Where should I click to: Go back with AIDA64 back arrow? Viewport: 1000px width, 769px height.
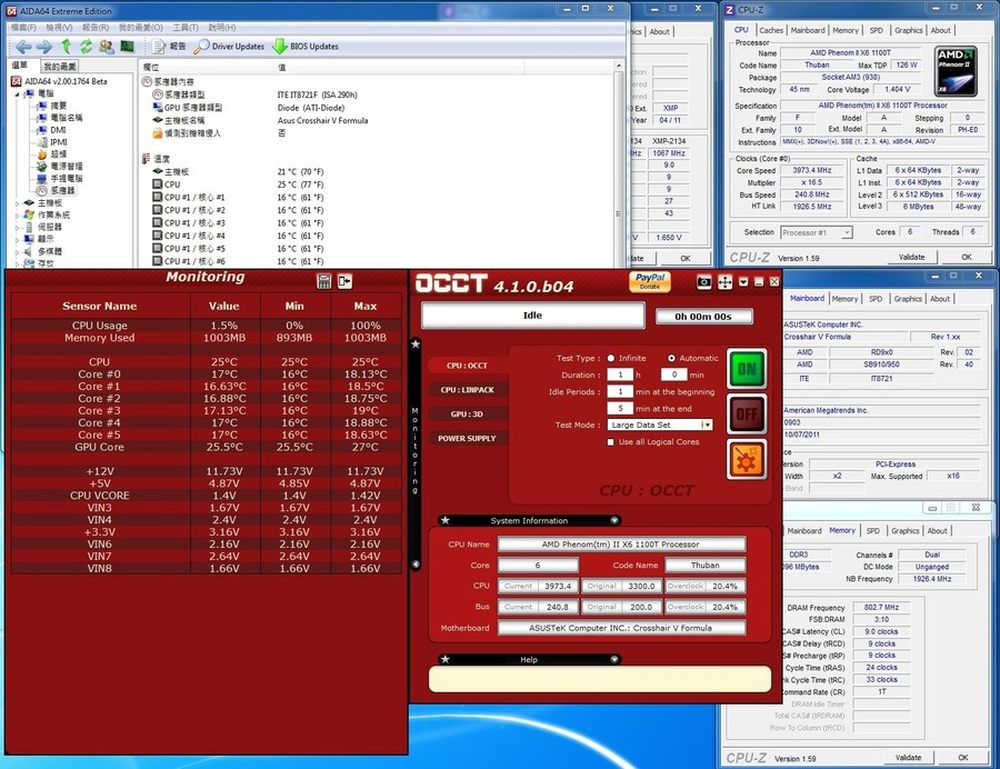[24, 47]
